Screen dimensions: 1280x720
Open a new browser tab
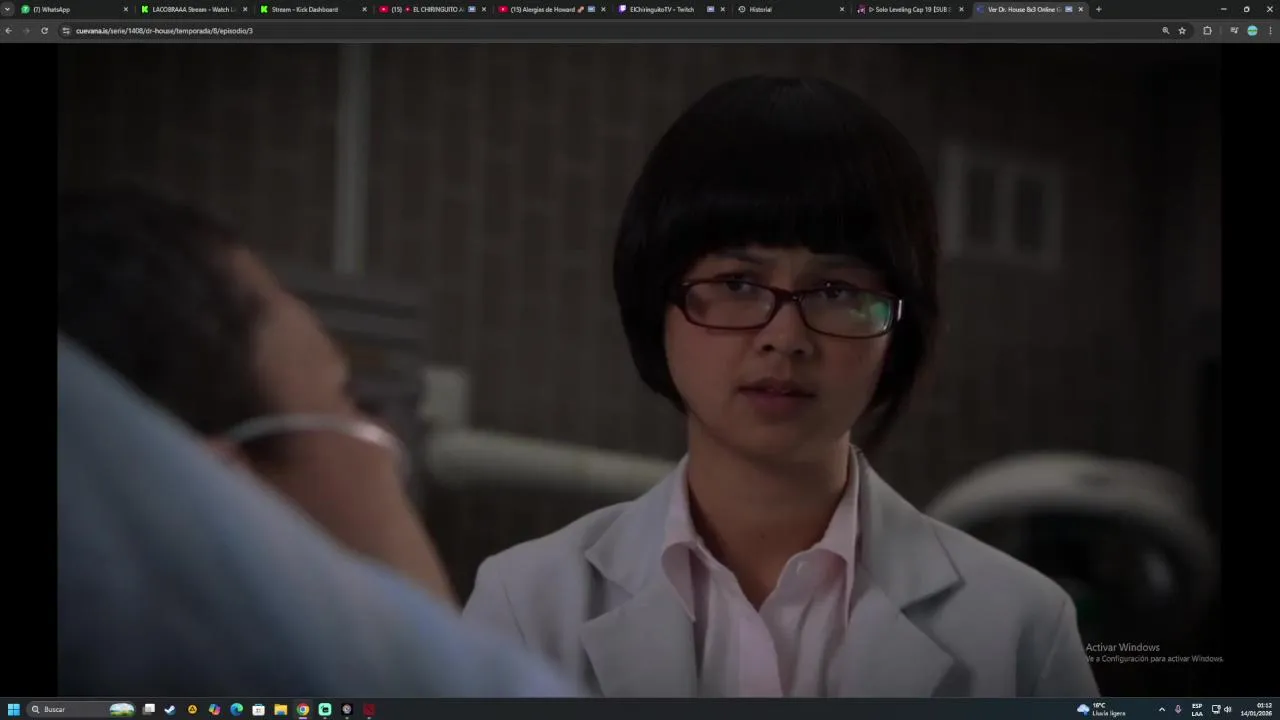coord(1098,9)
